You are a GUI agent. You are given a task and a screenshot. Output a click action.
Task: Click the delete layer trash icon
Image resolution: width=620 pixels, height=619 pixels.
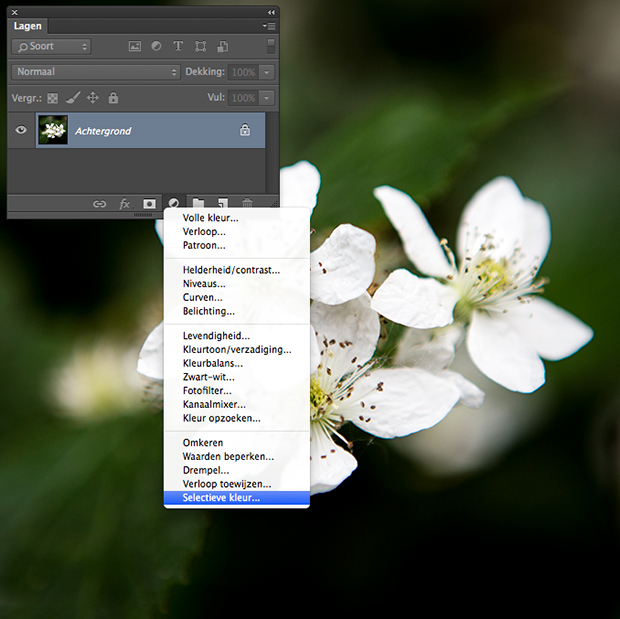click(247, 203)
